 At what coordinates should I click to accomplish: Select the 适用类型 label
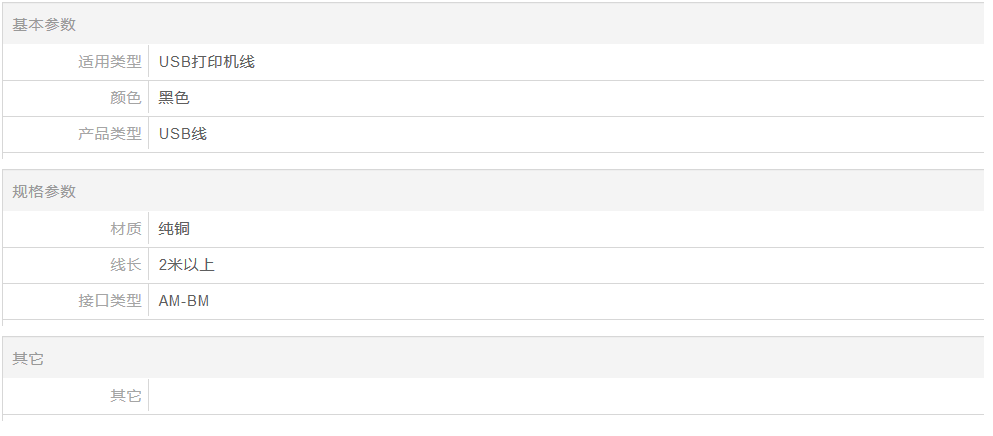pos(110,62)
